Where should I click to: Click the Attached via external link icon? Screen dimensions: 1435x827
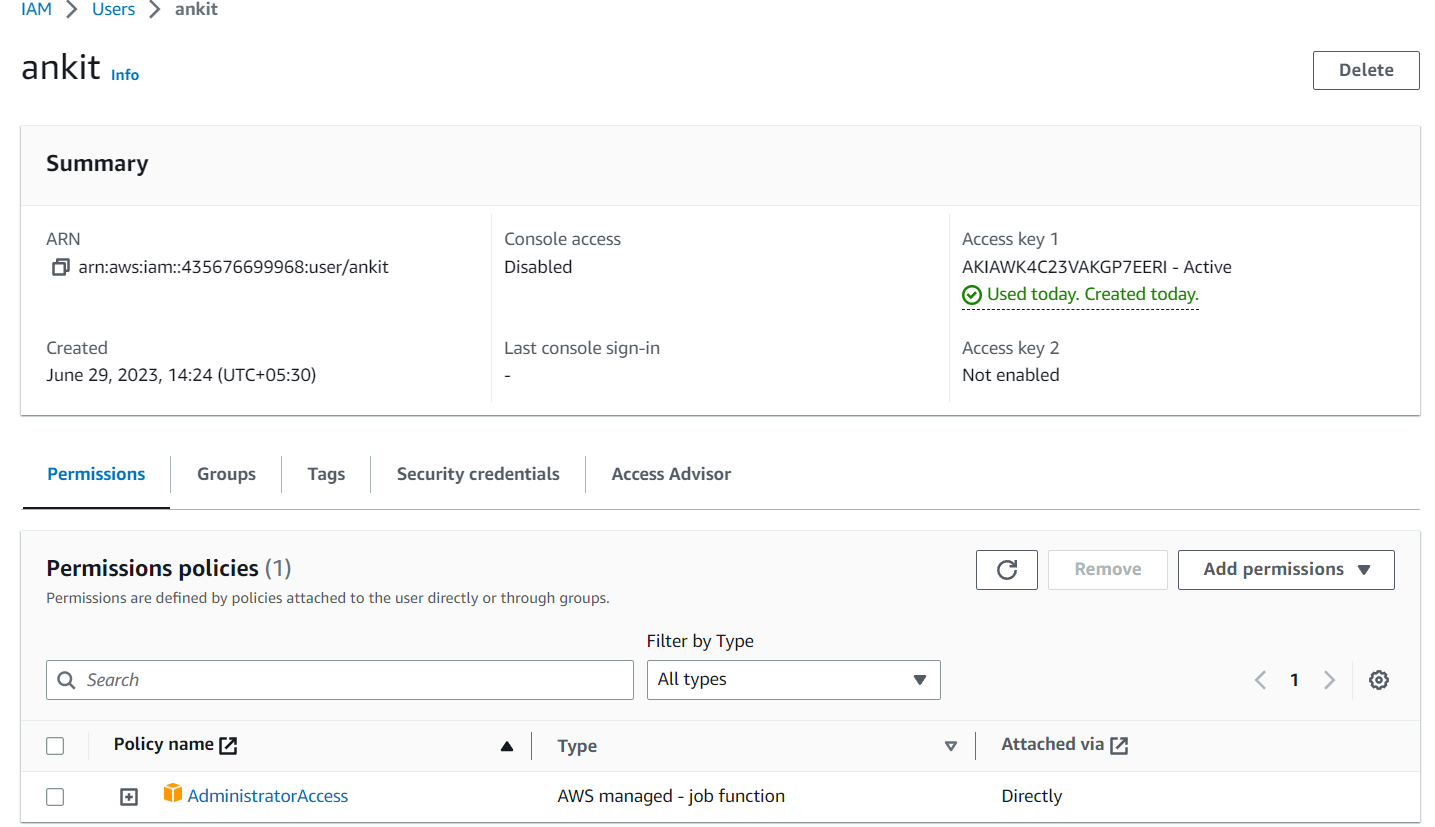pos(1119,745)
